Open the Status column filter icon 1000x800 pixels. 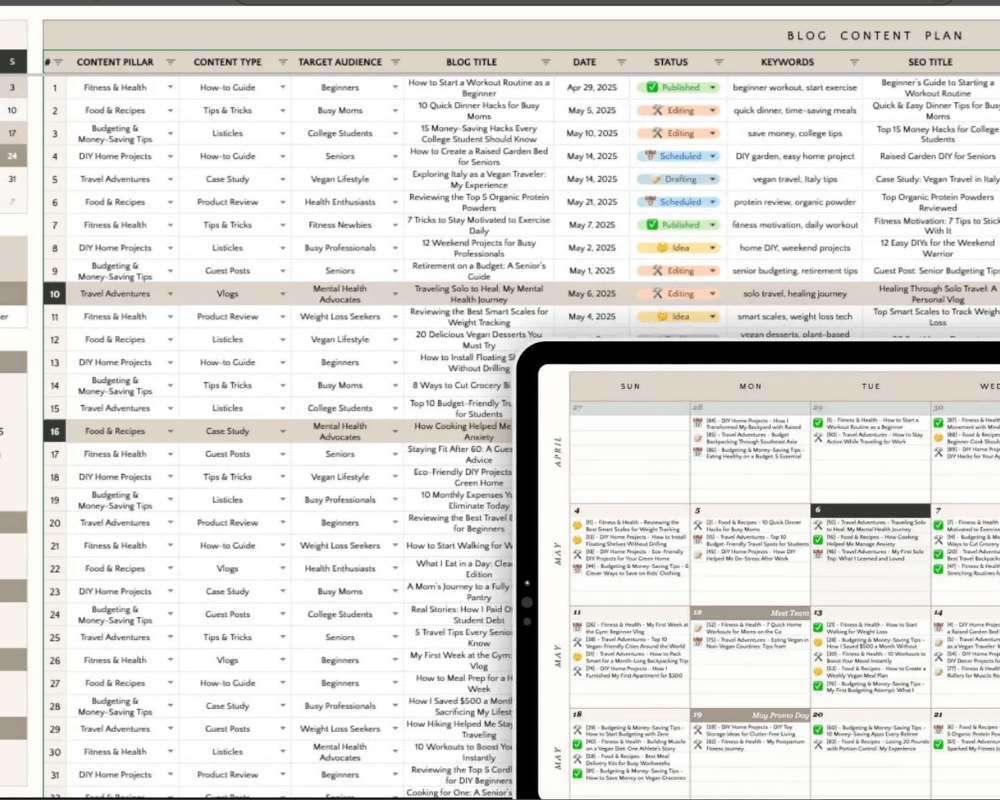719,63
